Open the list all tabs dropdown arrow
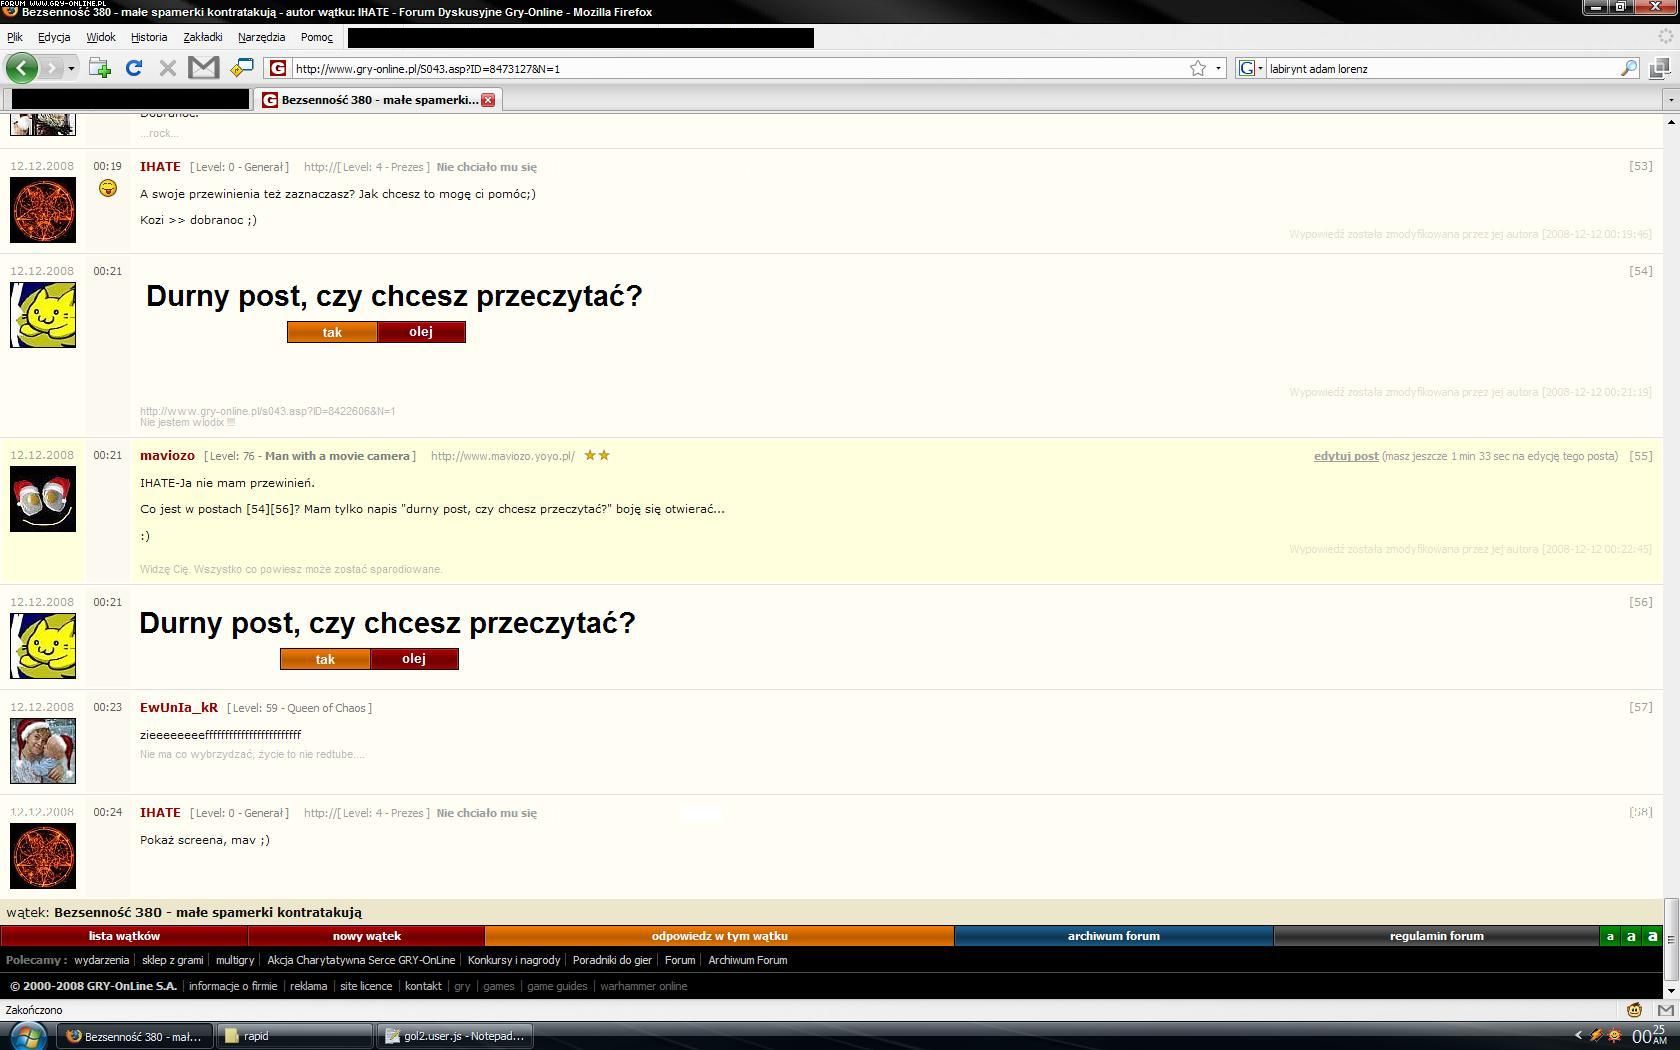Viewport: 1680px width, 1050px height. tap(1670, 100)
